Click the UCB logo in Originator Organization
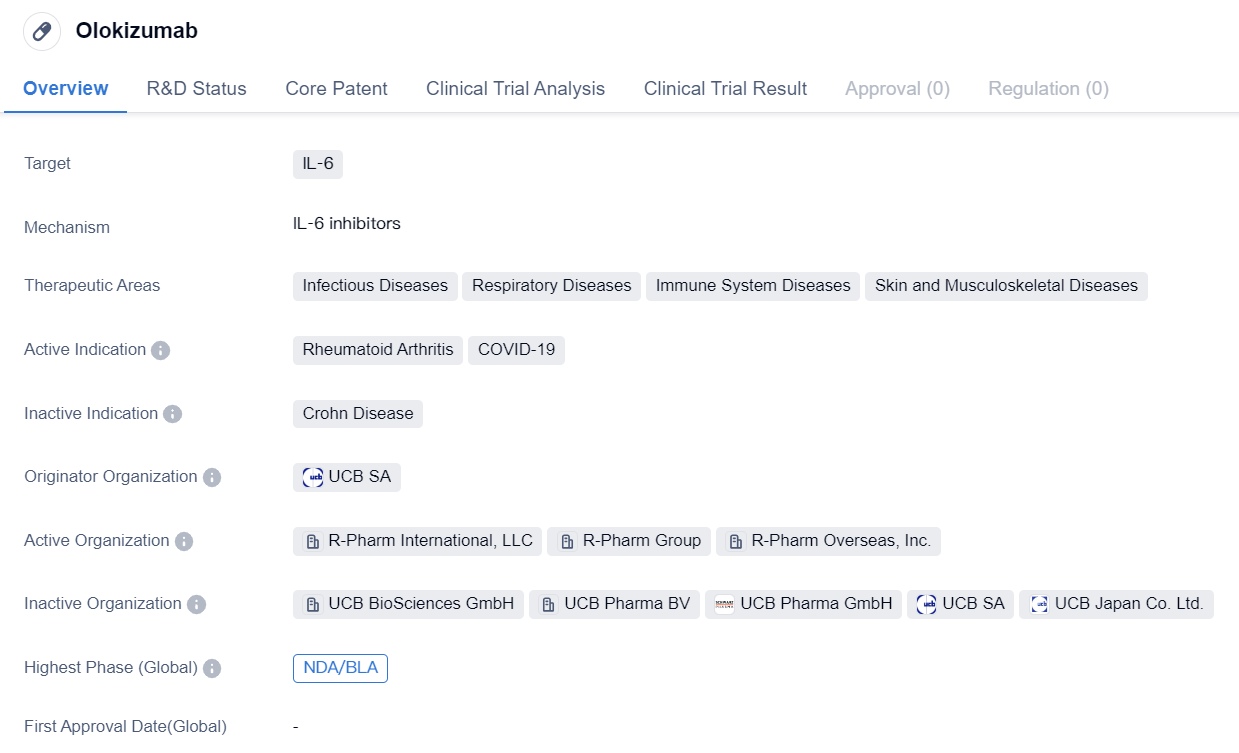1239x753 pixels. coord(313,477)
